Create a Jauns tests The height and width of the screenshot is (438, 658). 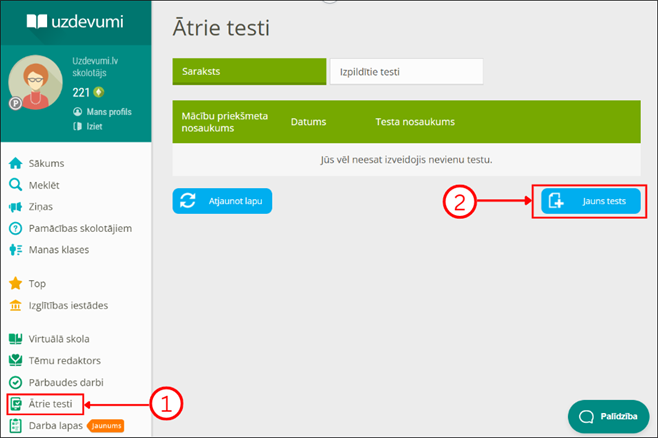click(590, 201)
